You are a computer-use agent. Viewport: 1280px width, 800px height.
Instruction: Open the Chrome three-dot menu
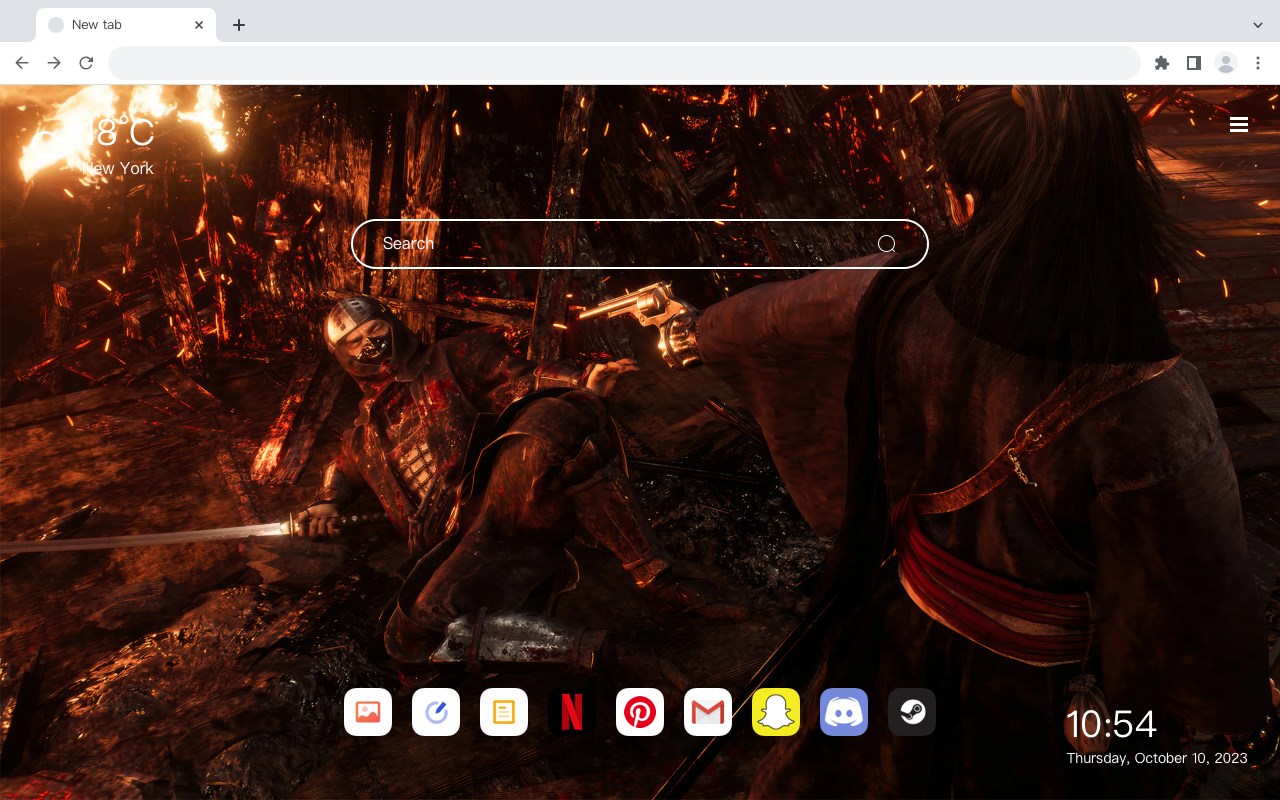(1258, 63)
